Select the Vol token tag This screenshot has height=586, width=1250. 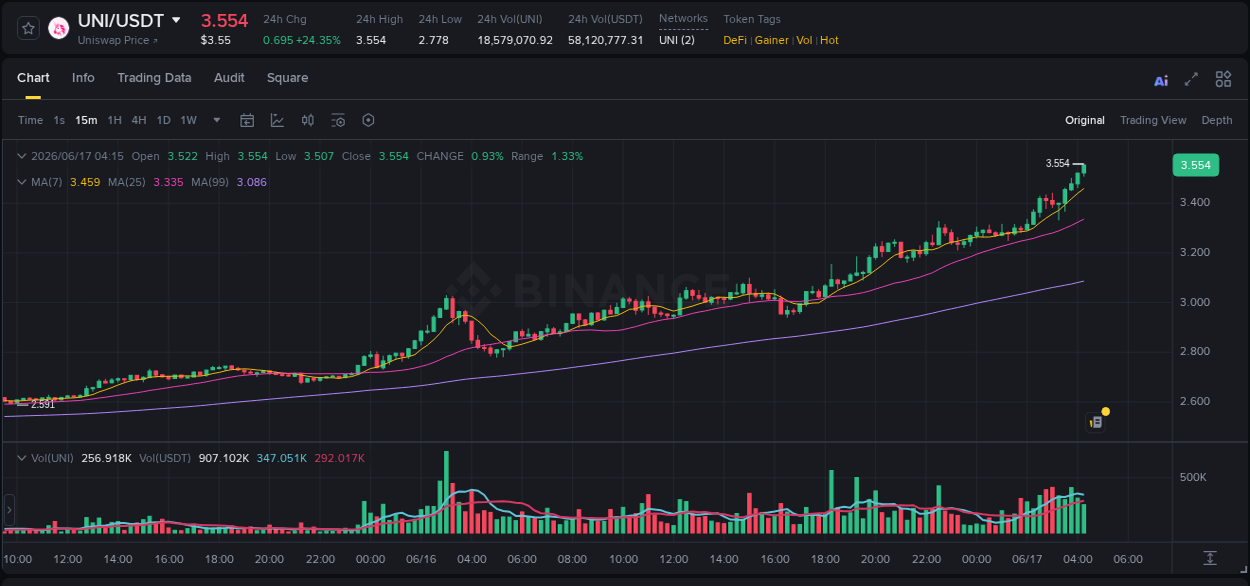804,40
